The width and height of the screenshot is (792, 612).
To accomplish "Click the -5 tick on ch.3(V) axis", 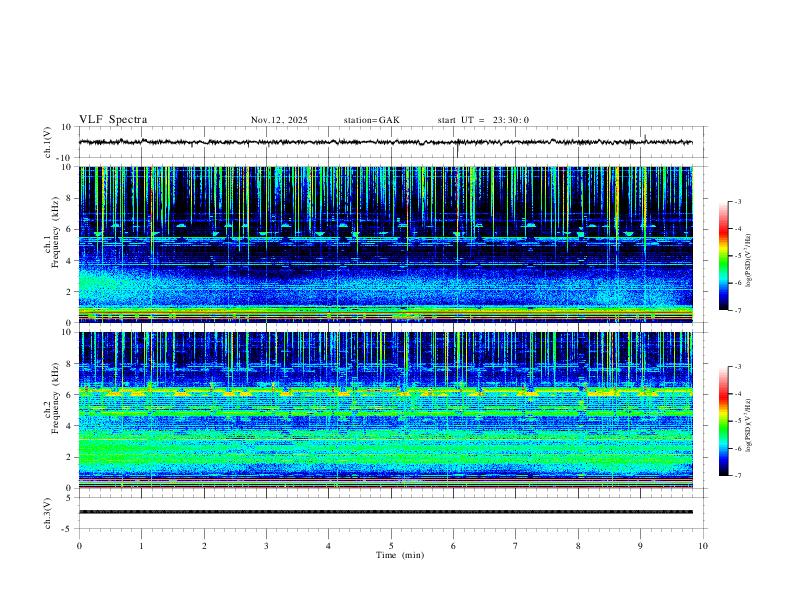I will (68, 529).
